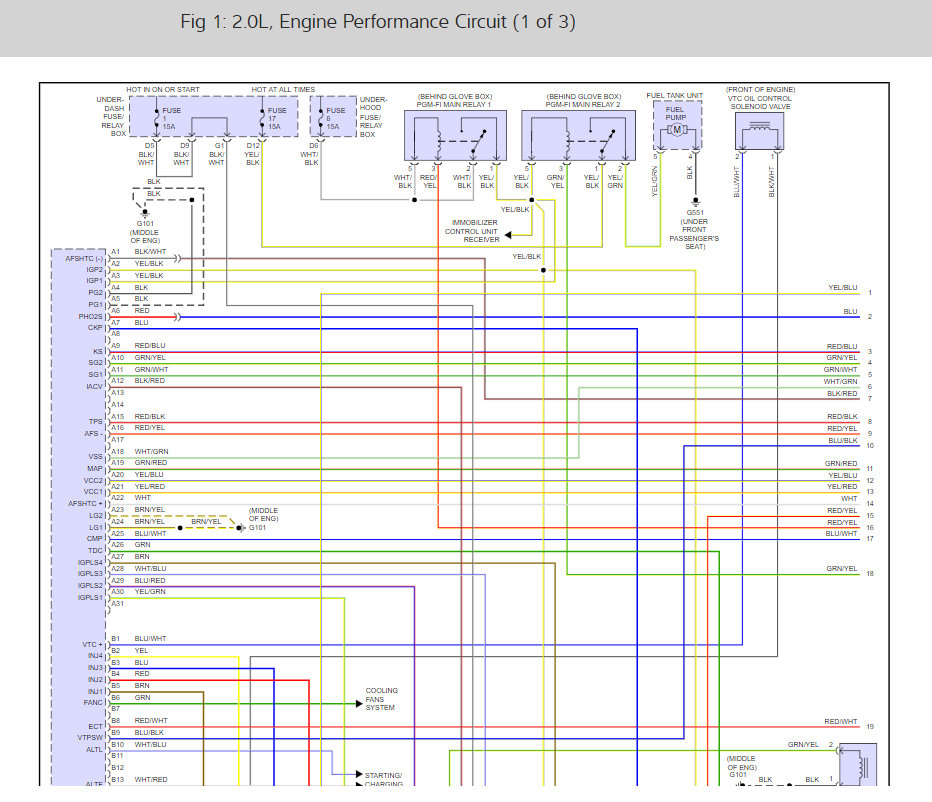932x802 pixels.
Task: Click the FUEL TANK UNIT label
Action: click(675, 96)
